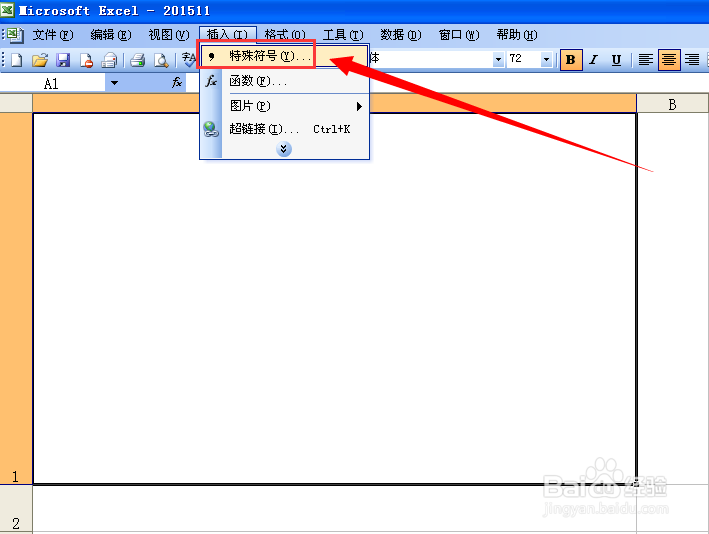The width and height of the screenshot is (709, 534).
Task: Open the 帮助(H) menu
Action: click(517, 35)
